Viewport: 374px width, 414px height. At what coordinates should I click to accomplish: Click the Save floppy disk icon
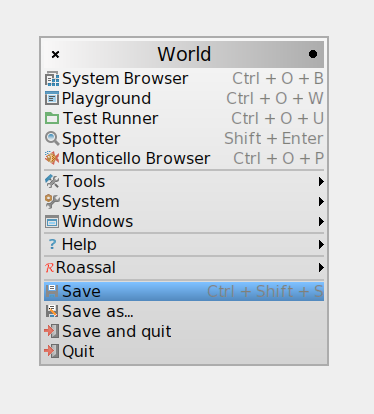coord(52,291)
